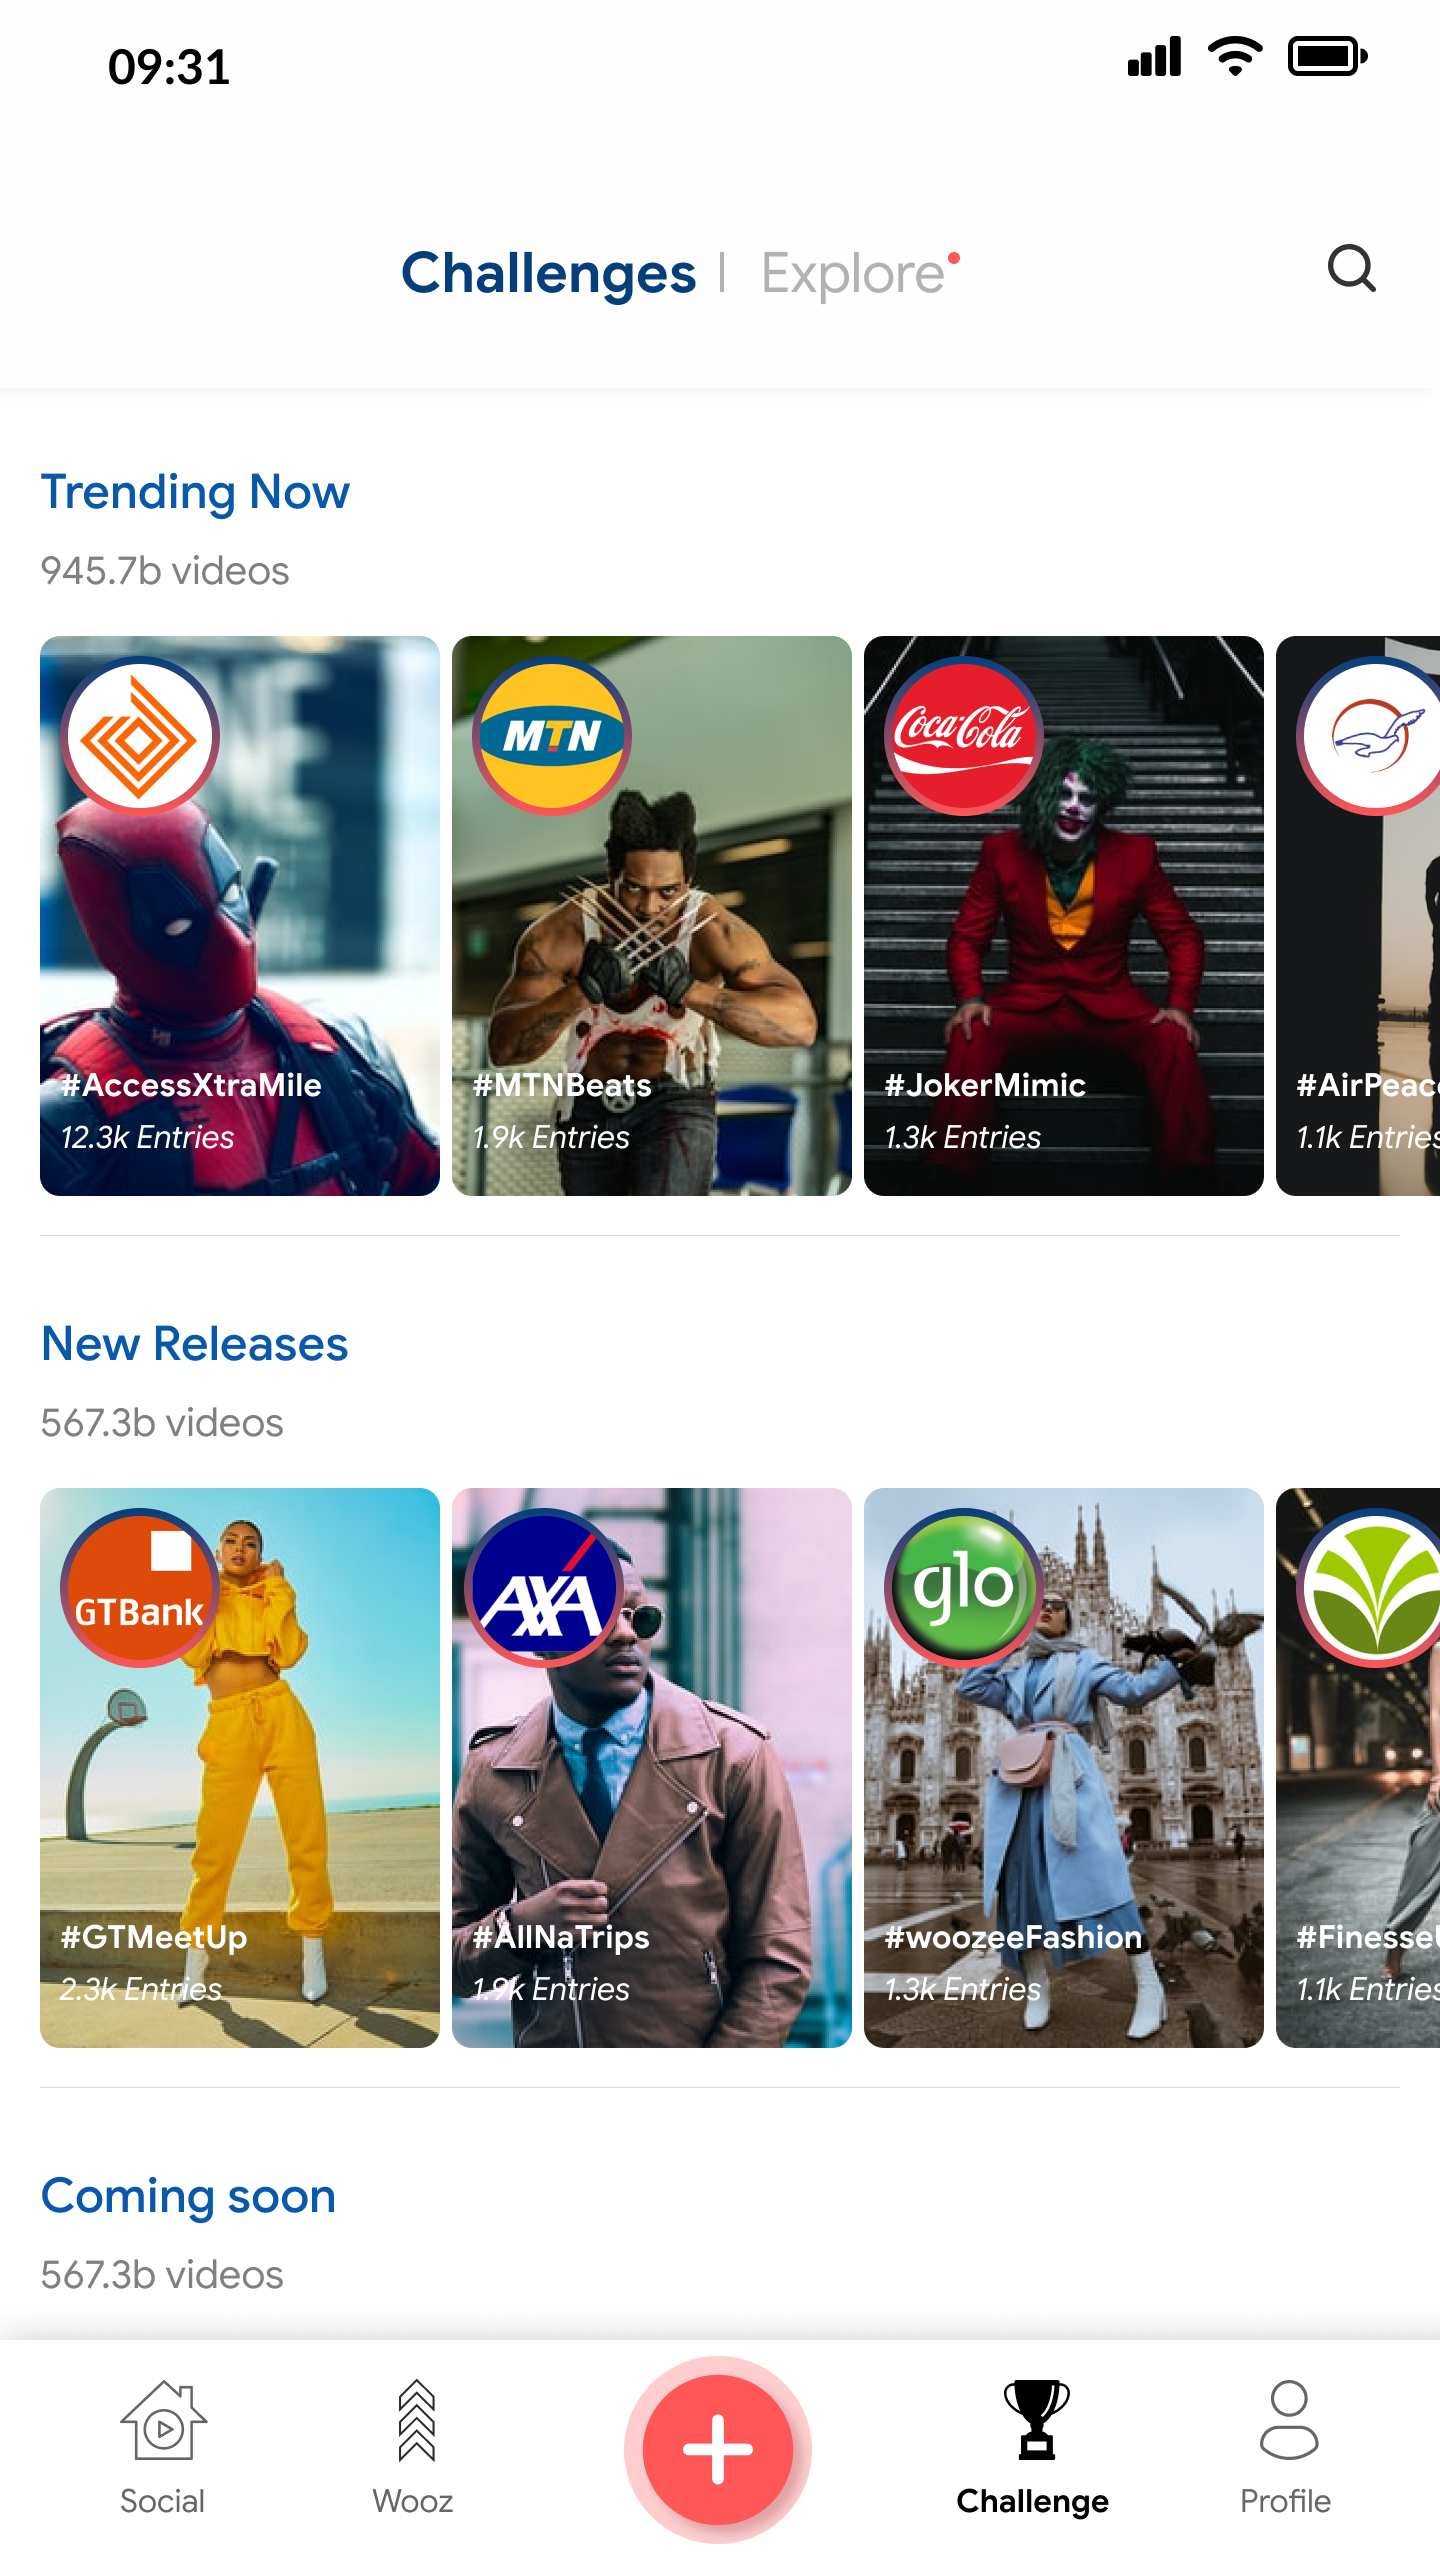This screenshot has height=2560, width=1440.
Task: Open the #Finesse challenge card
Action: click(x=1358, y=1768)
